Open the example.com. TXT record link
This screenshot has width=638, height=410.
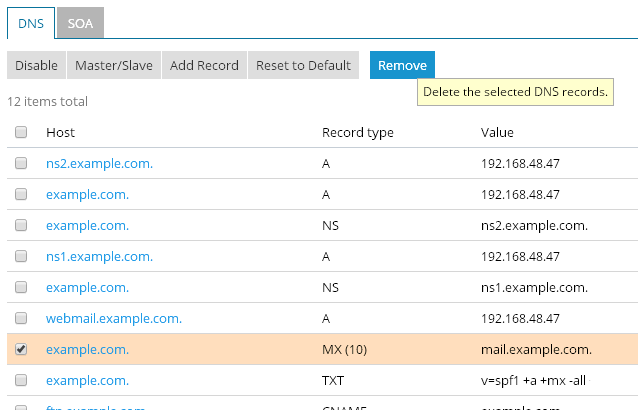[87, 380]
